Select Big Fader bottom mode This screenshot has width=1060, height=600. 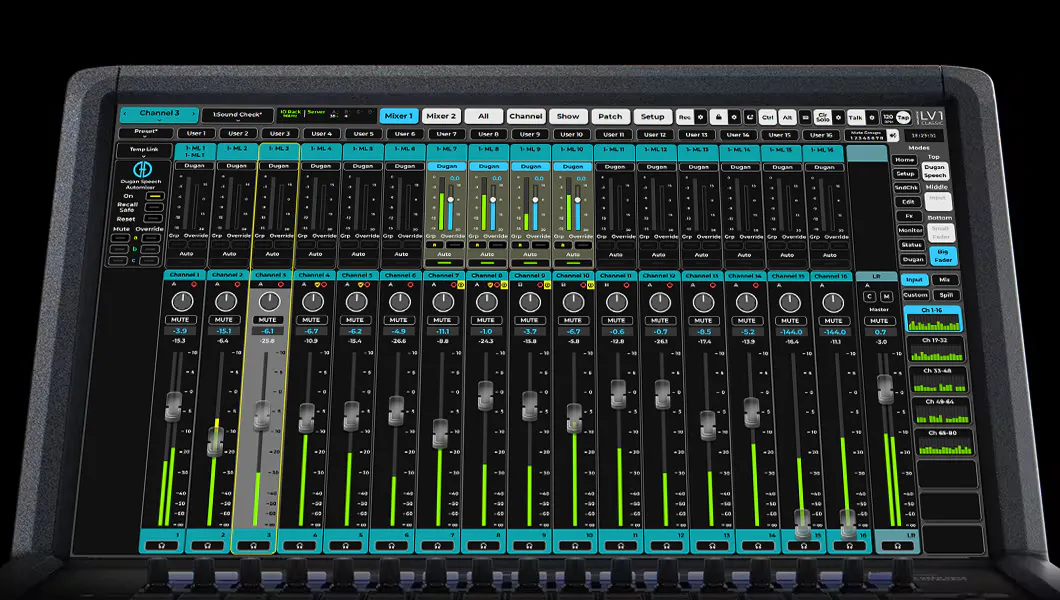943,255
